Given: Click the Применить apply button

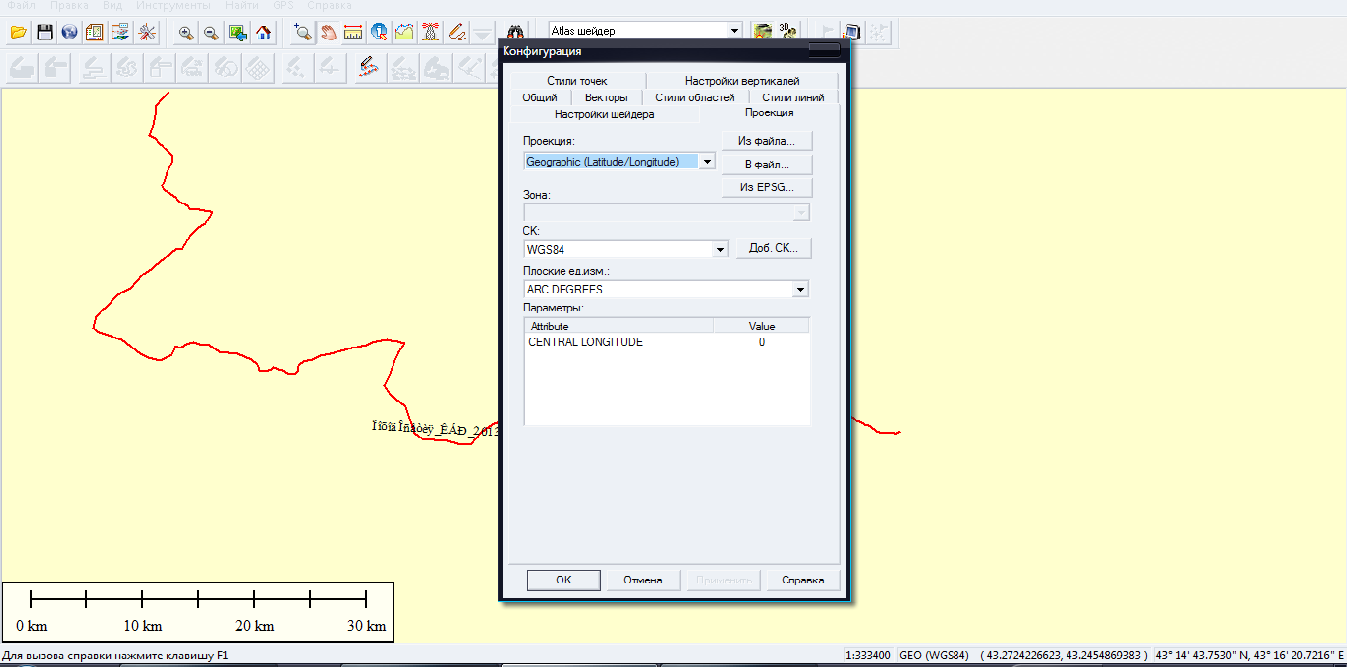Looking at the screenshot, I should pyautogui.click(x=723, y=580).
